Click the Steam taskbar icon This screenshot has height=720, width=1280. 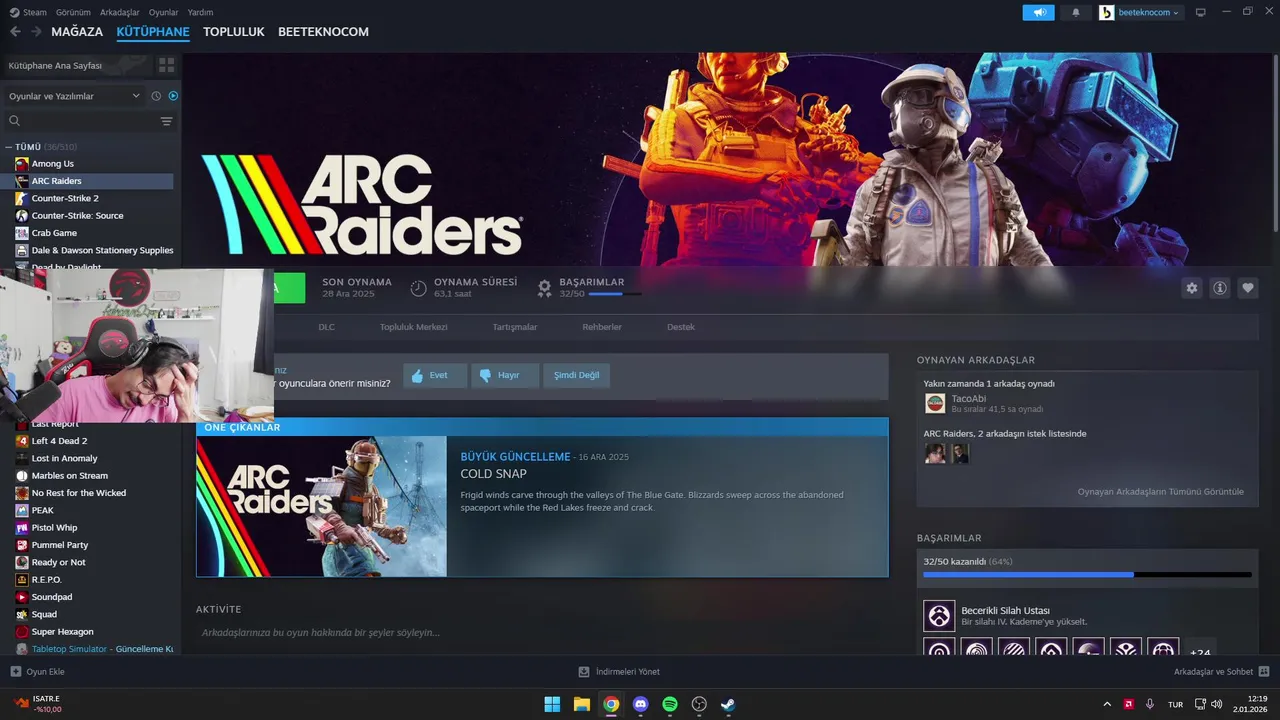(x=728, y=704)
